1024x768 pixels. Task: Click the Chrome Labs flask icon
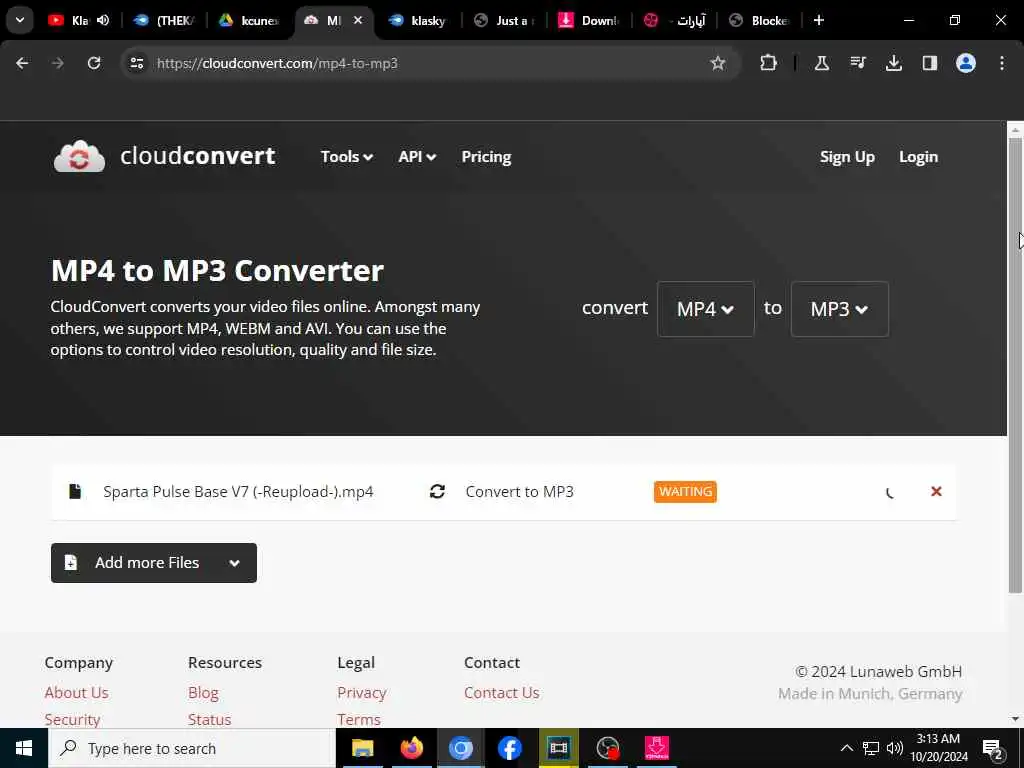coord(822,63)
